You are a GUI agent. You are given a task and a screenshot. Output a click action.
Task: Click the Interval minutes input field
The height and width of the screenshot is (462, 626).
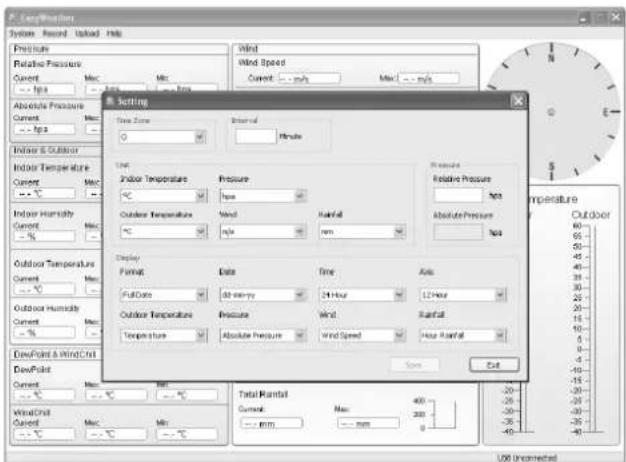pos(256,137)
